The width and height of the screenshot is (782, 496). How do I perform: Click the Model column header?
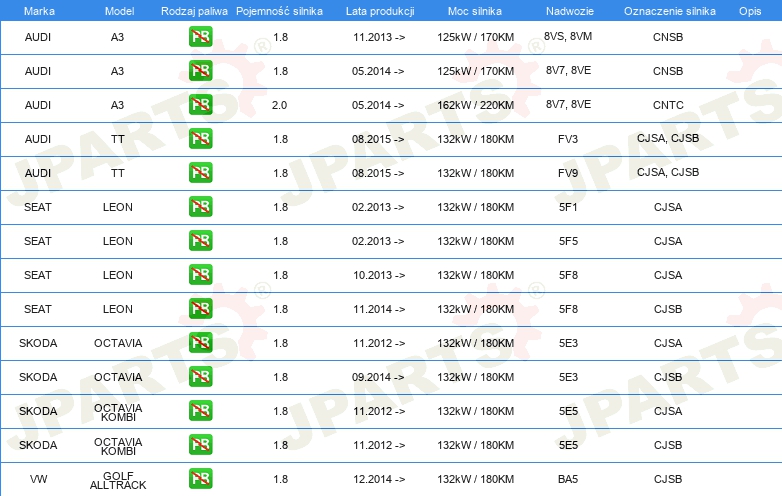(x=119, y=11)
